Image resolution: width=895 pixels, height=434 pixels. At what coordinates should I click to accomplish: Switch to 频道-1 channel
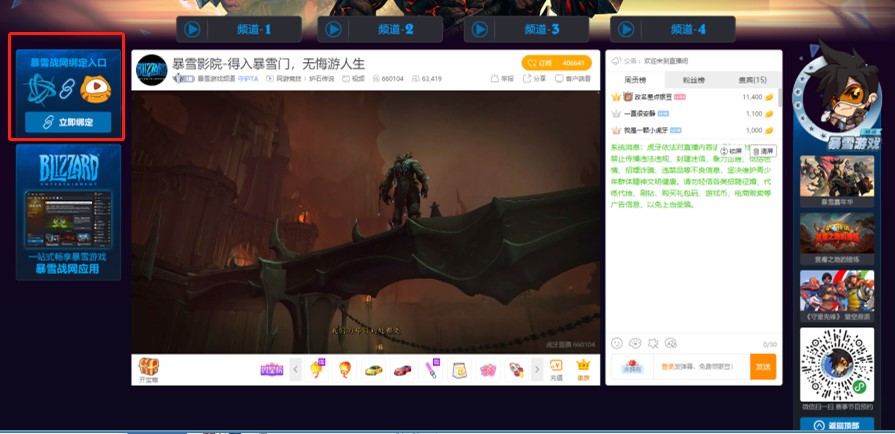pyautogui.click(x=239, y=29)
